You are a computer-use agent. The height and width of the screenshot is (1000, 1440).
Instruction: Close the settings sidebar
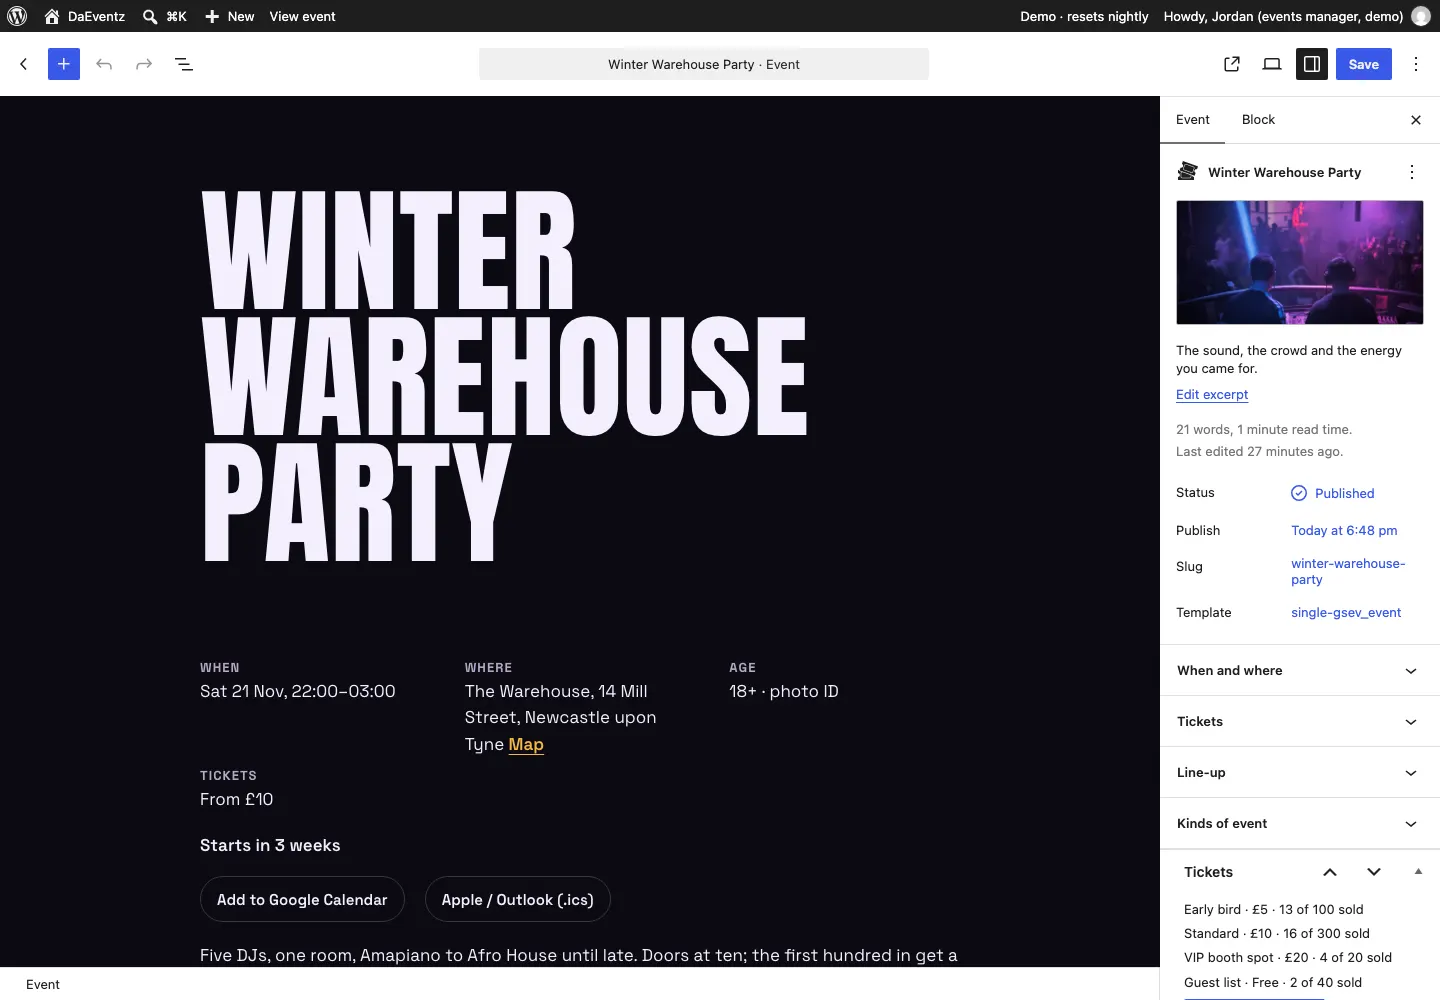click(x=1416, y=120)
